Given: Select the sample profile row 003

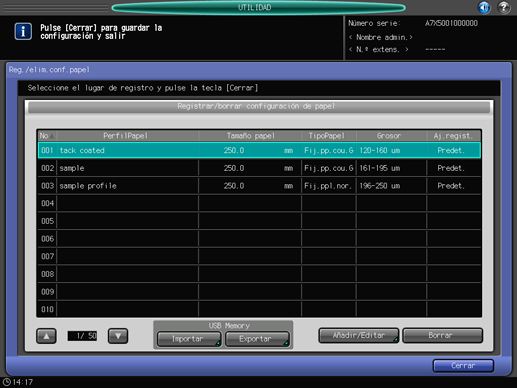Looking at the screenshot, I should [x=259, y=186].
